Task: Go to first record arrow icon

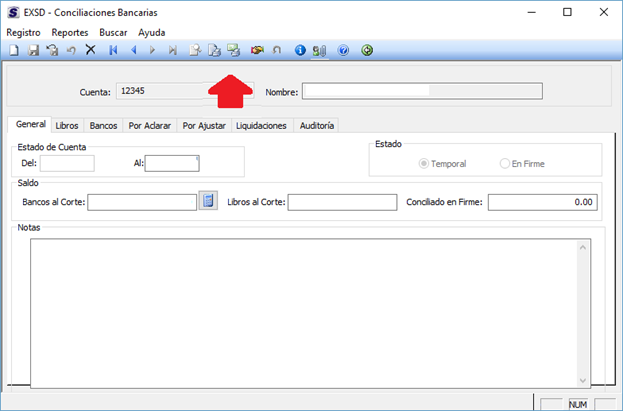Action: (114, 50)
